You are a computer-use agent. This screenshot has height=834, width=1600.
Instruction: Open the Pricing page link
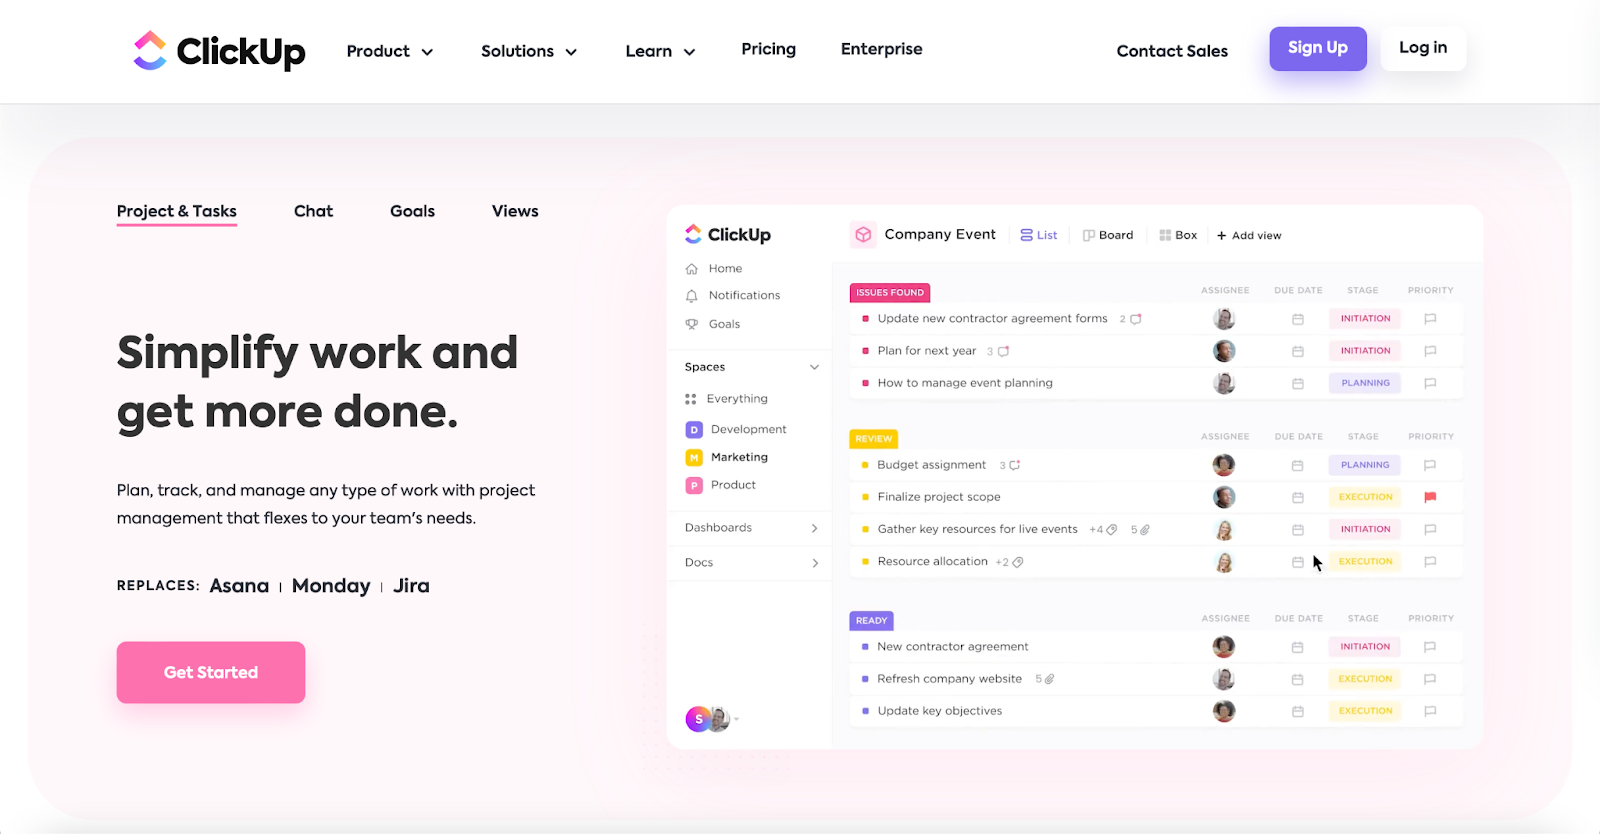click(x=768, y=49)
